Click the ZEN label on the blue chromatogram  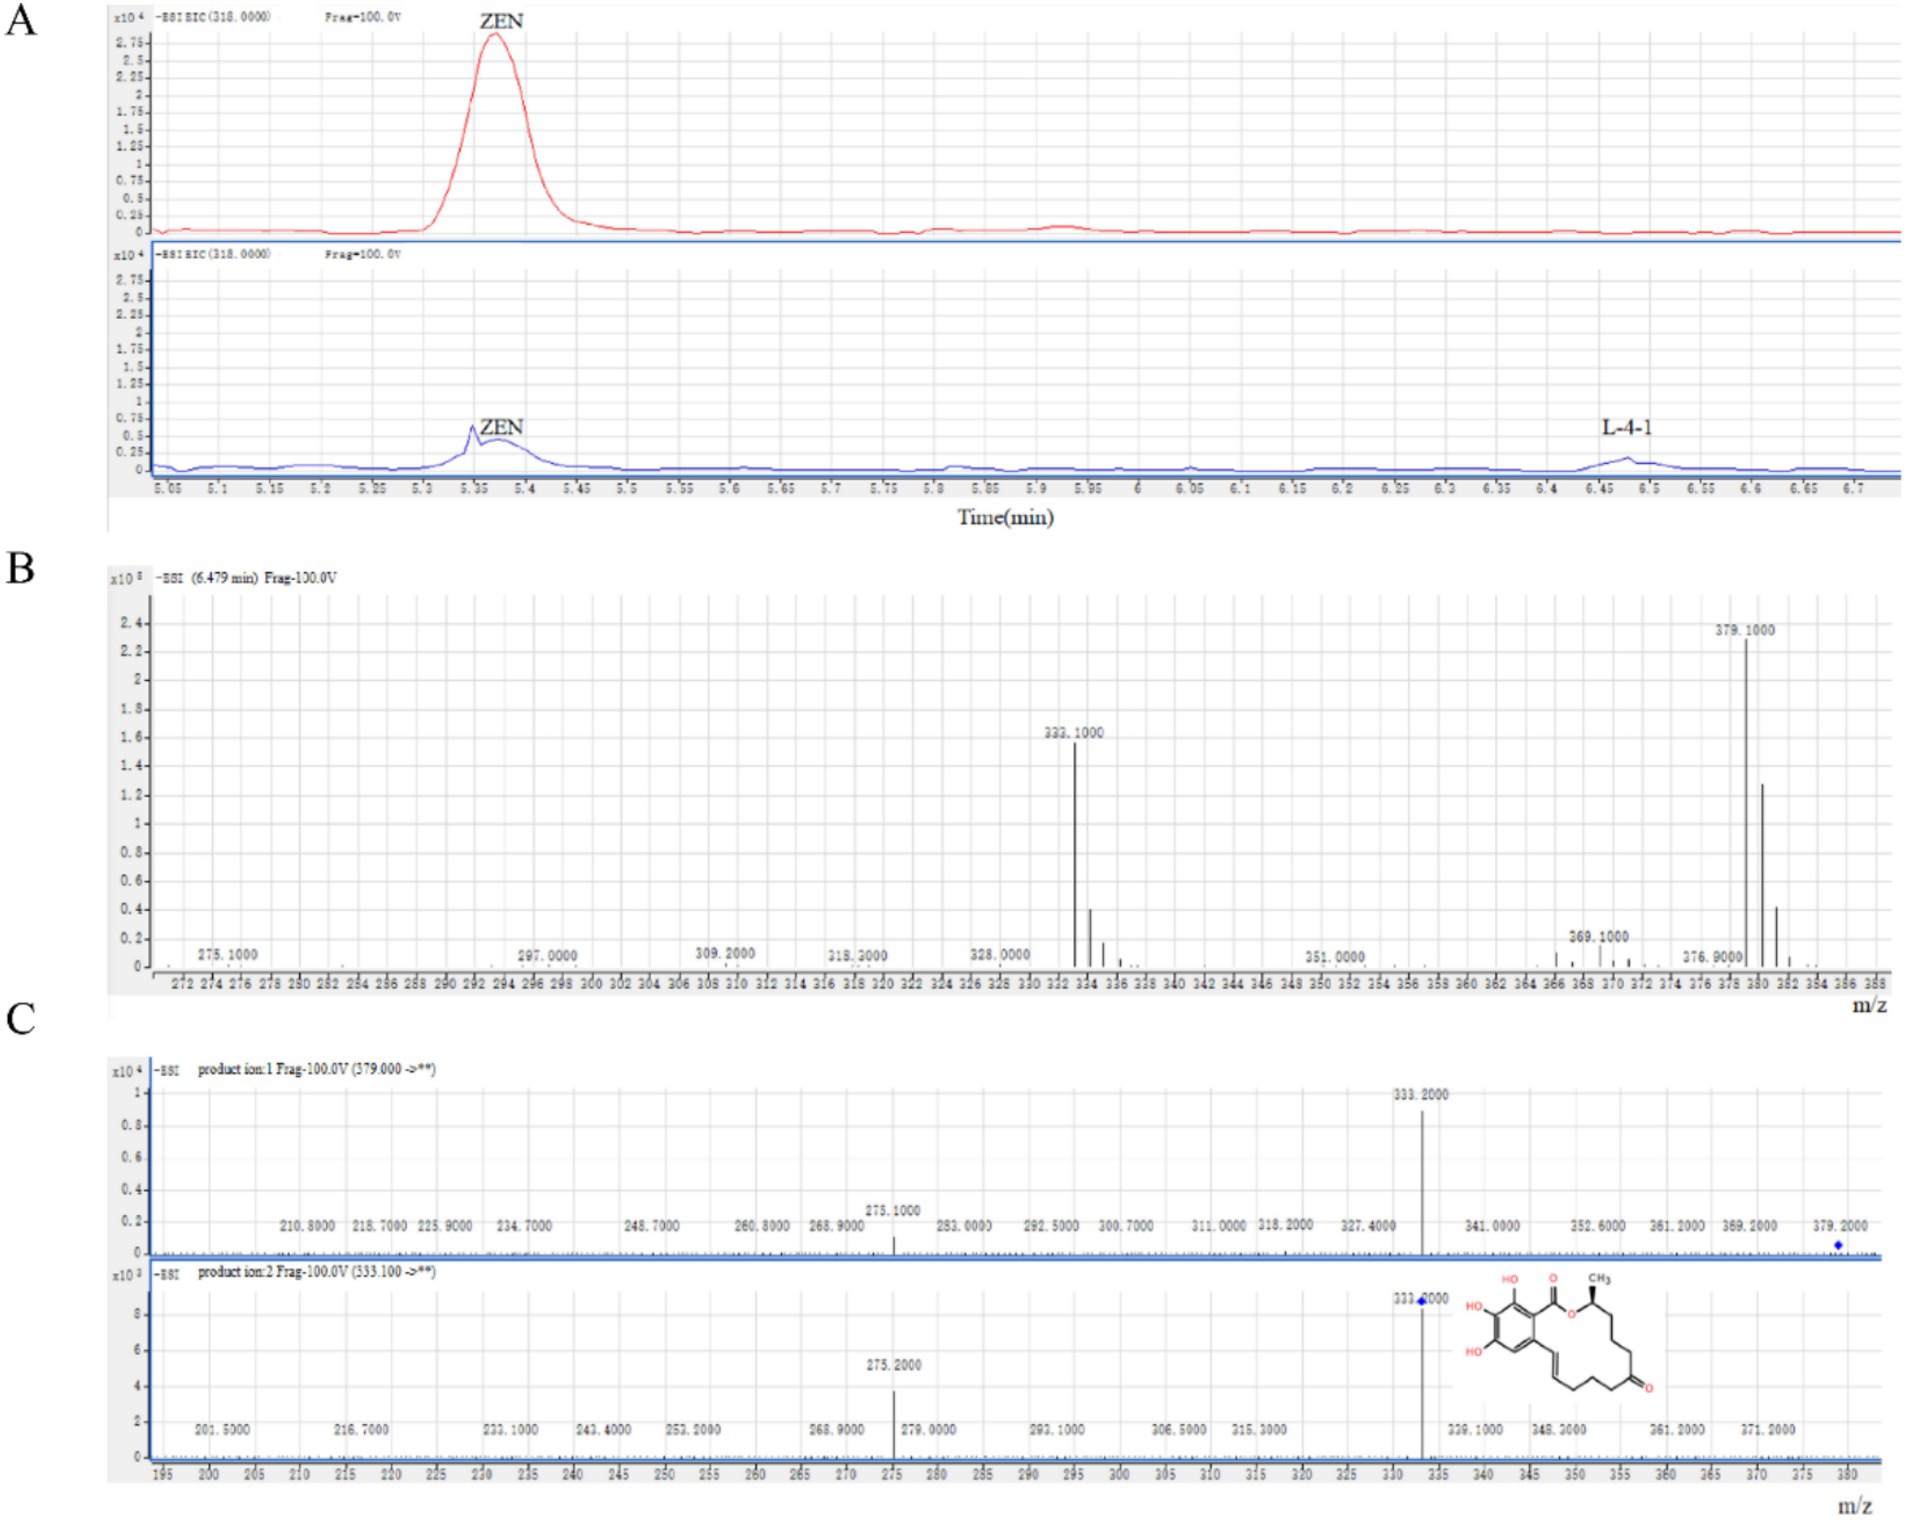coord(501,427)
